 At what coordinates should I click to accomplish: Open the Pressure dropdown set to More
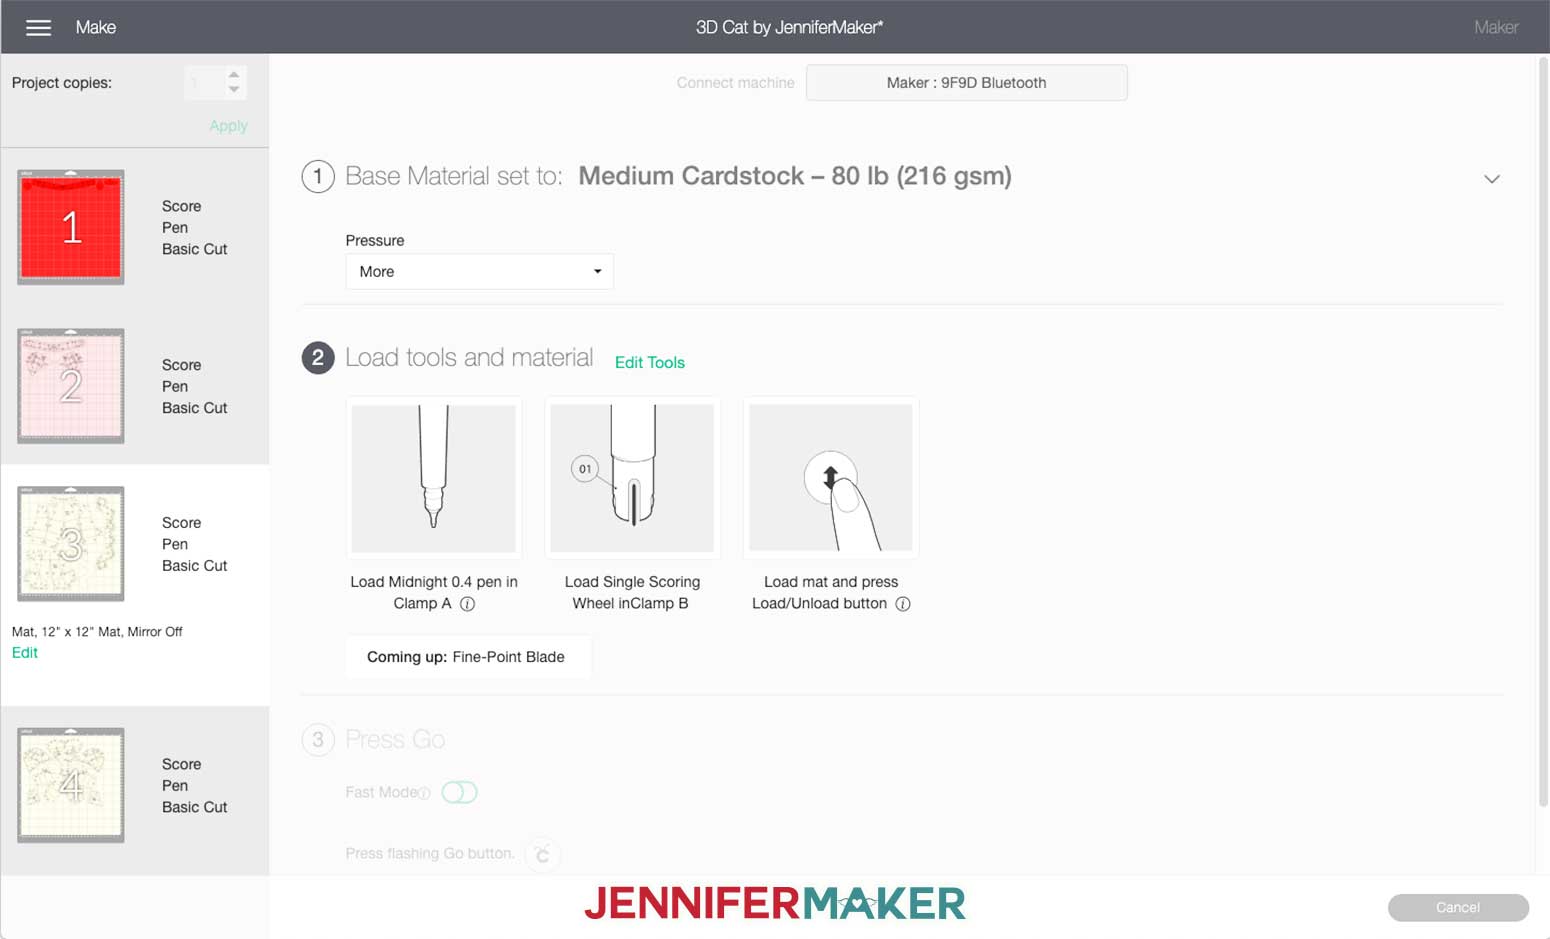480,272
